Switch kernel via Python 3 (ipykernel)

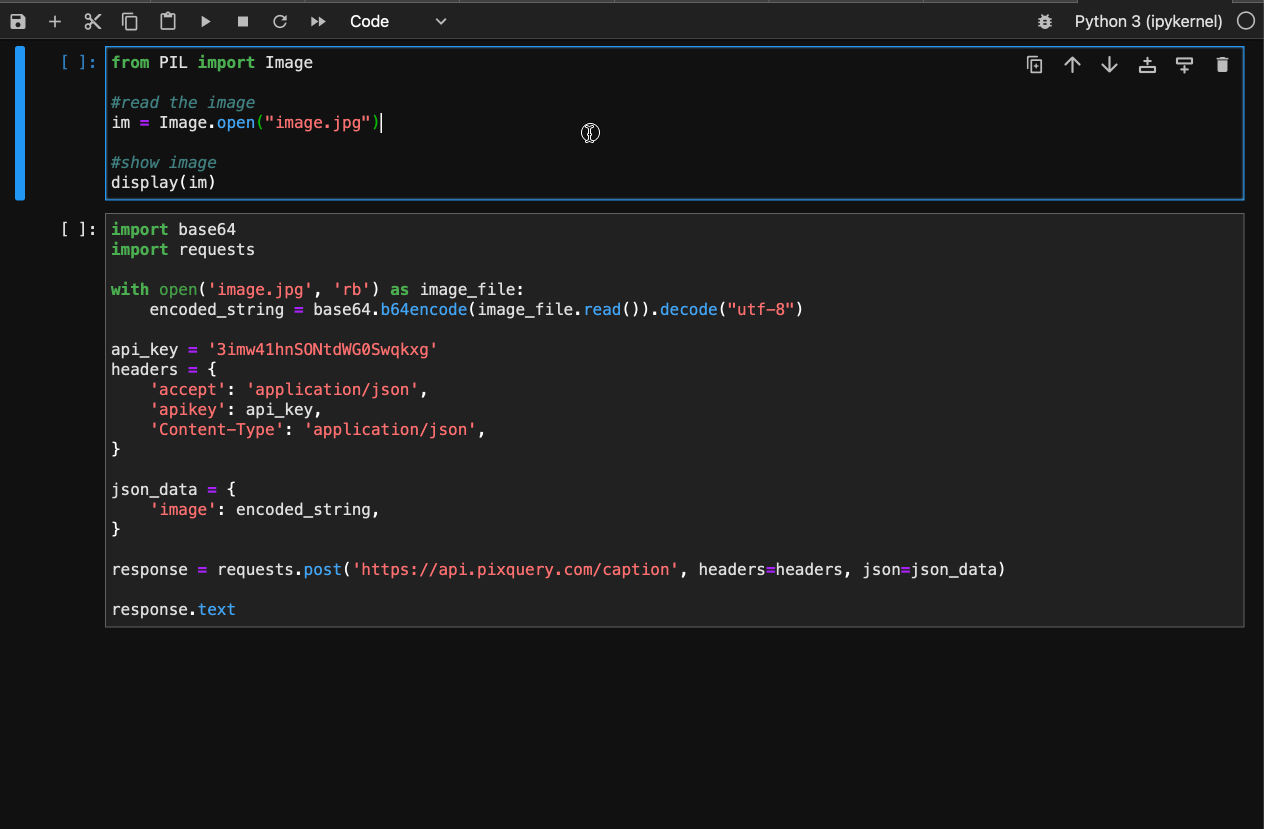[x=1148, y=21]
